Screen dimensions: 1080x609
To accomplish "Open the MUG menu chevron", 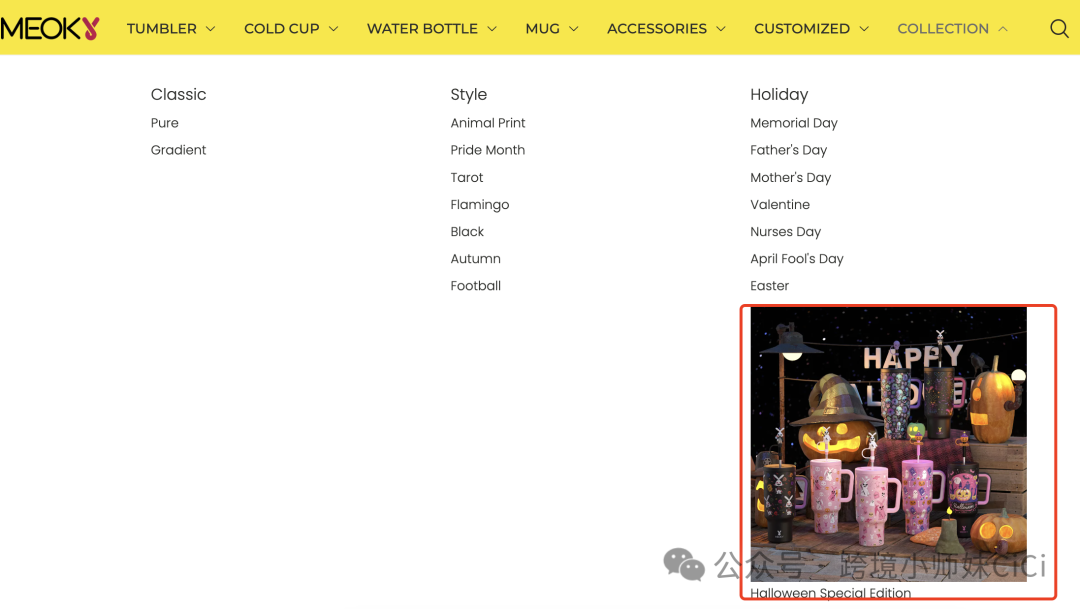I will [x=574, y=29].
